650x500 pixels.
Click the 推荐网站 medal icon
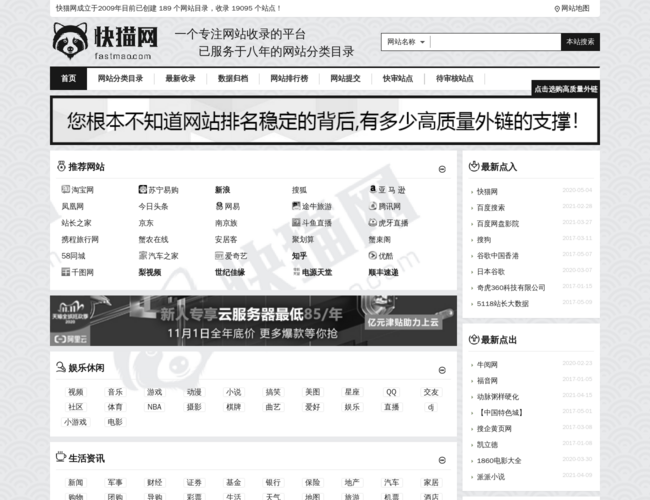pos(61,166)
